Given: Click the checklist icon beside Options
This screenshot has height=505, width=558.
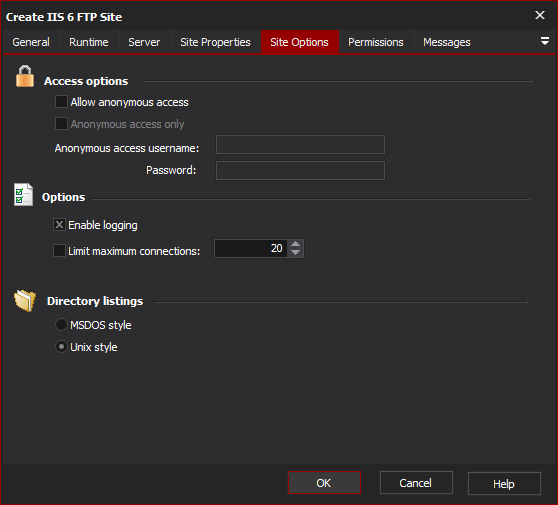Looking at the screenshot, I should pyautogui.click(x=23, y=195).
